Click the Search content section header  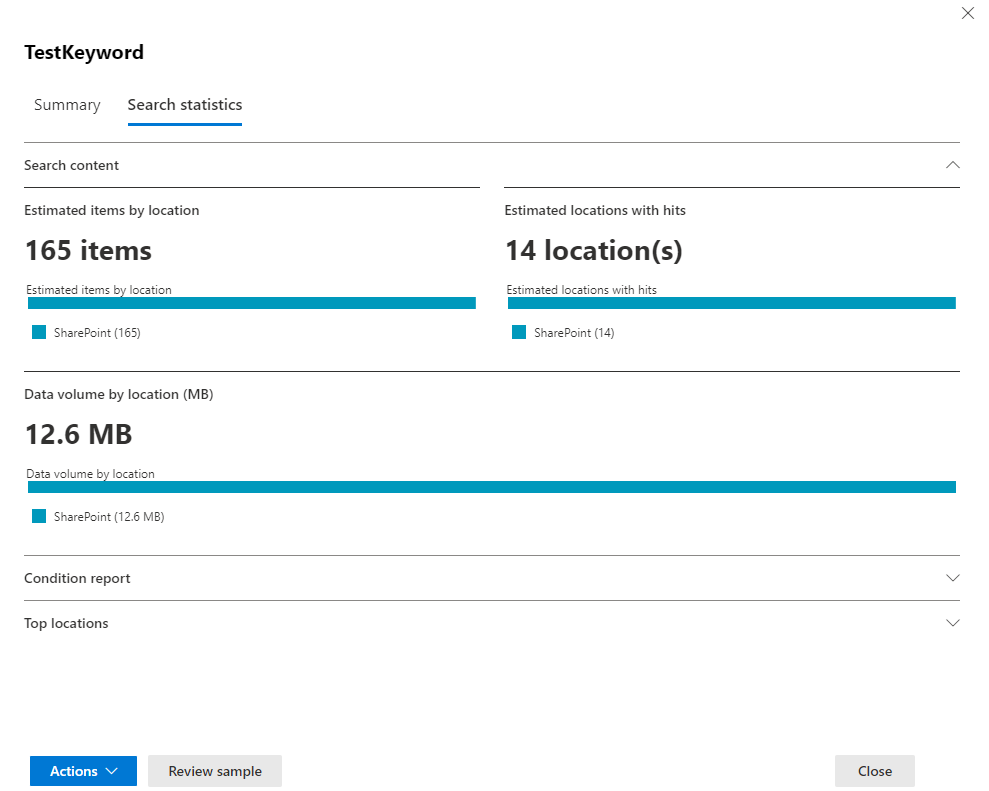(71, 165)
